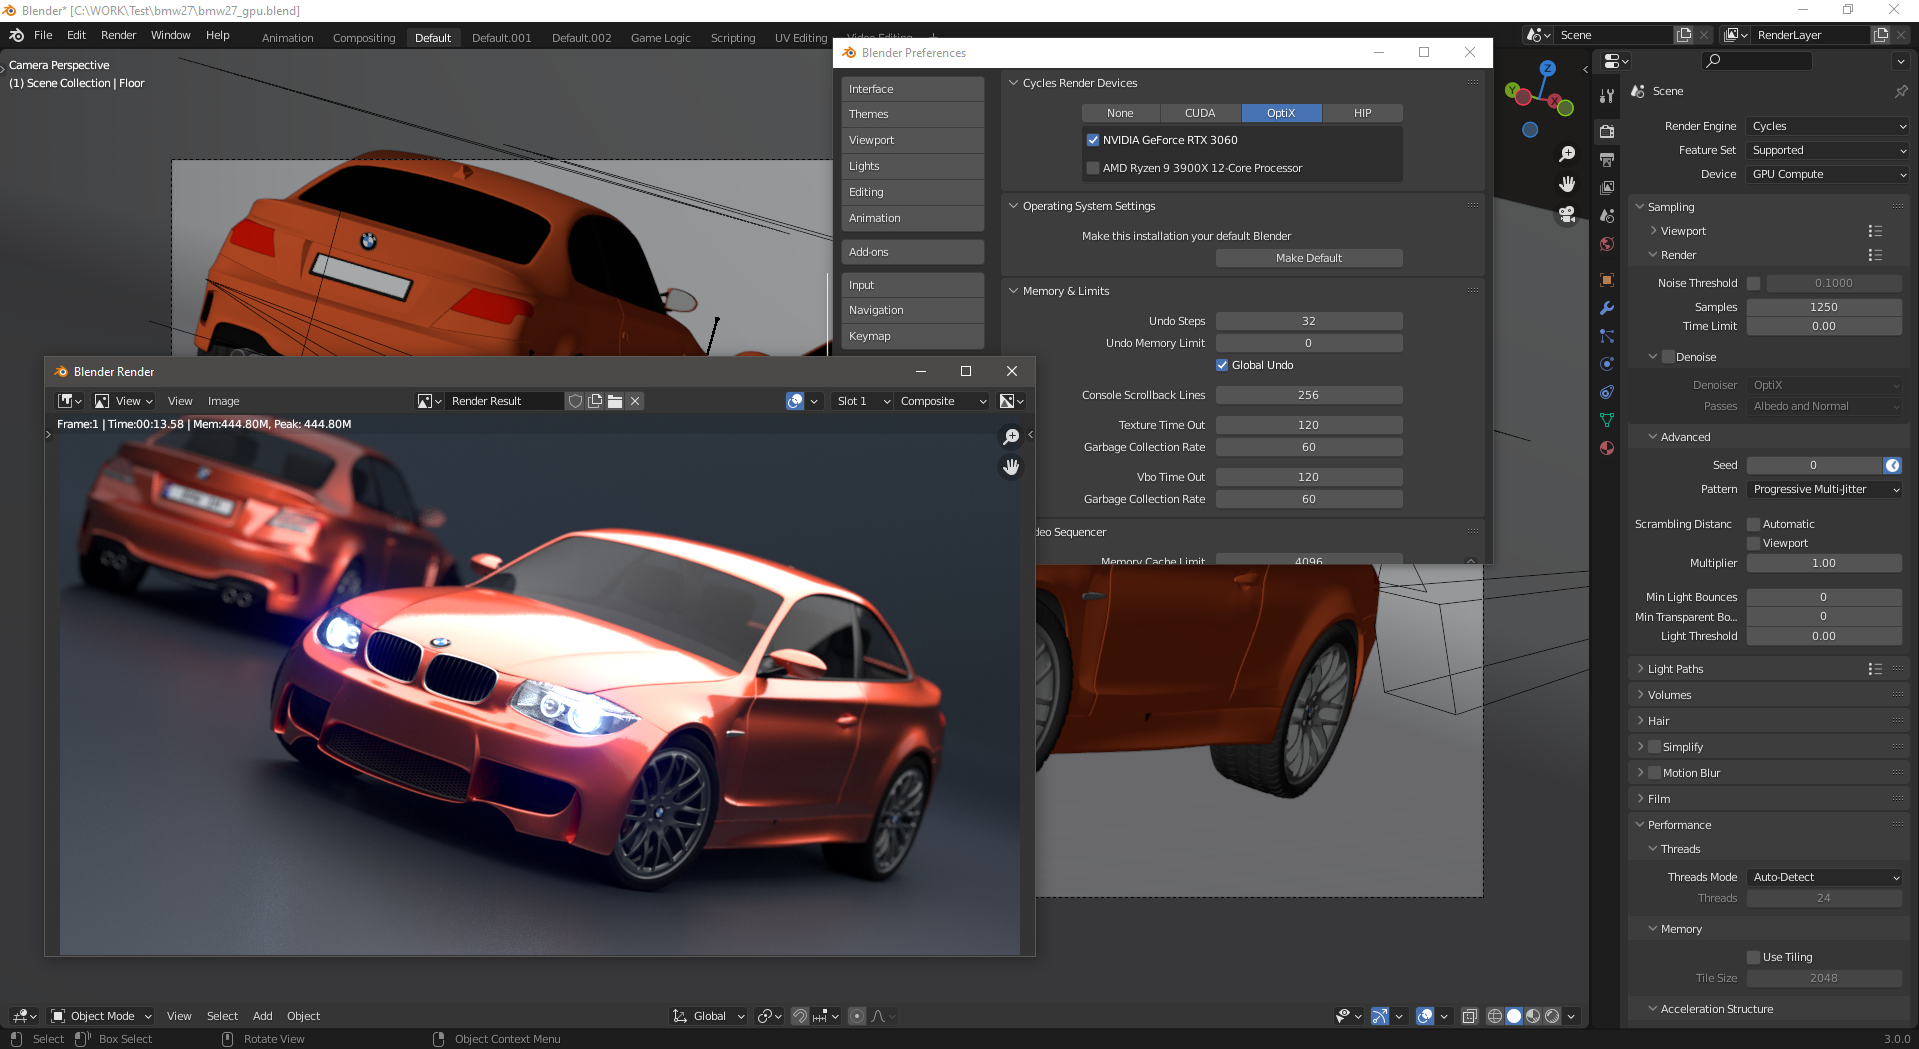Click the camera view icon in viewport
The width and height of the screenshot is (1919, 1049).
1567,215
